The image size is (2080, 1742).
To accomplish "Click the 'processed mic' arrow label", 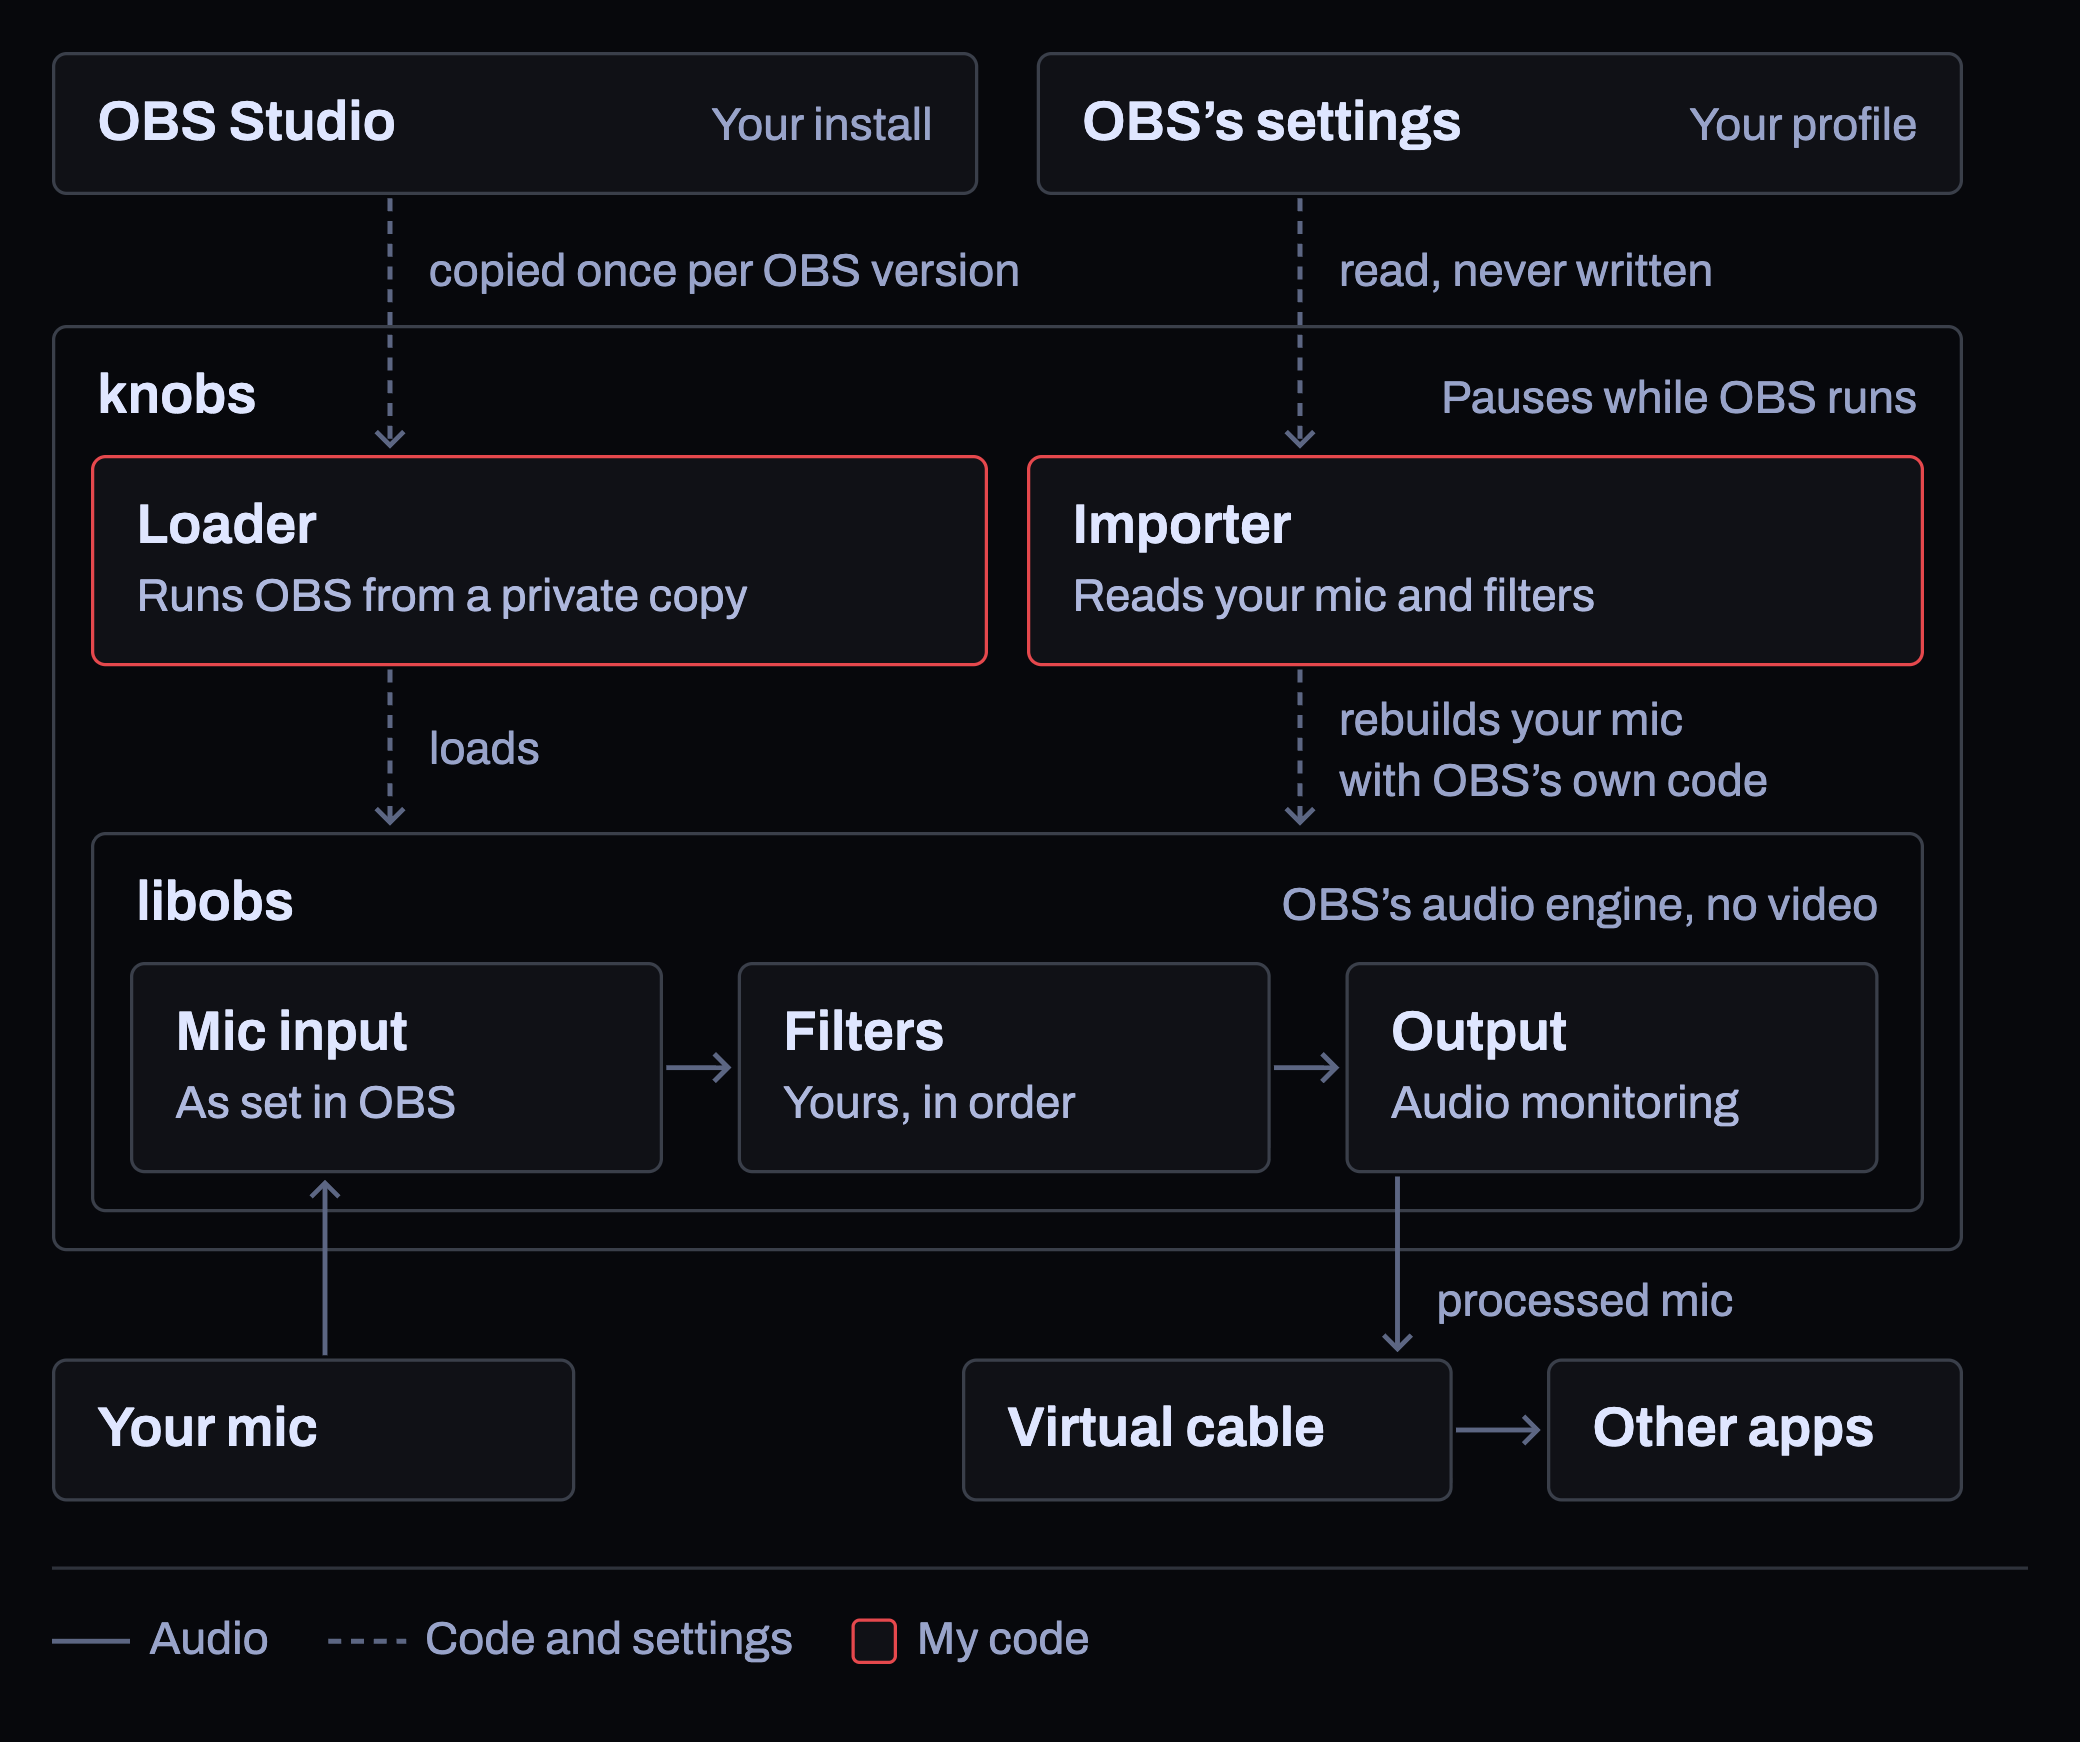I will tap(1584, 1301).
